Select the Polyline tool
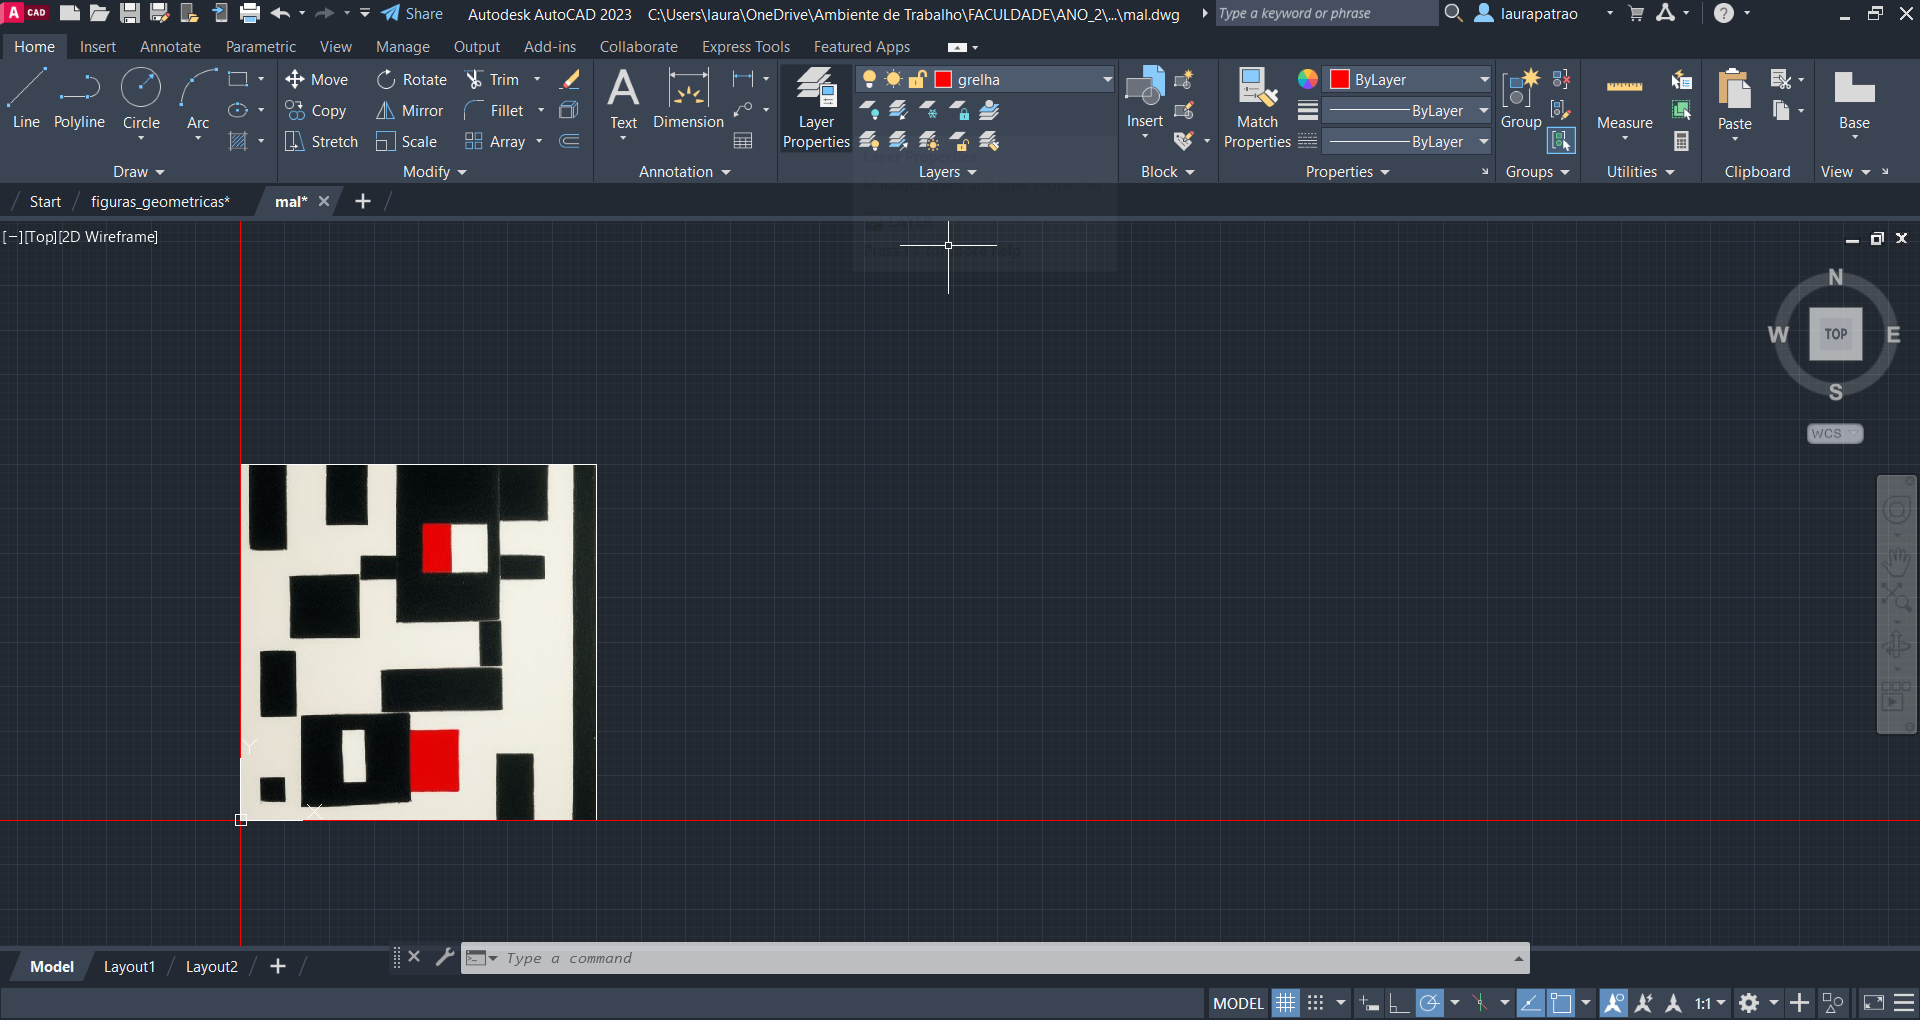The width and height of the screenshot is (1920, 1020). (x=79, y=99)
